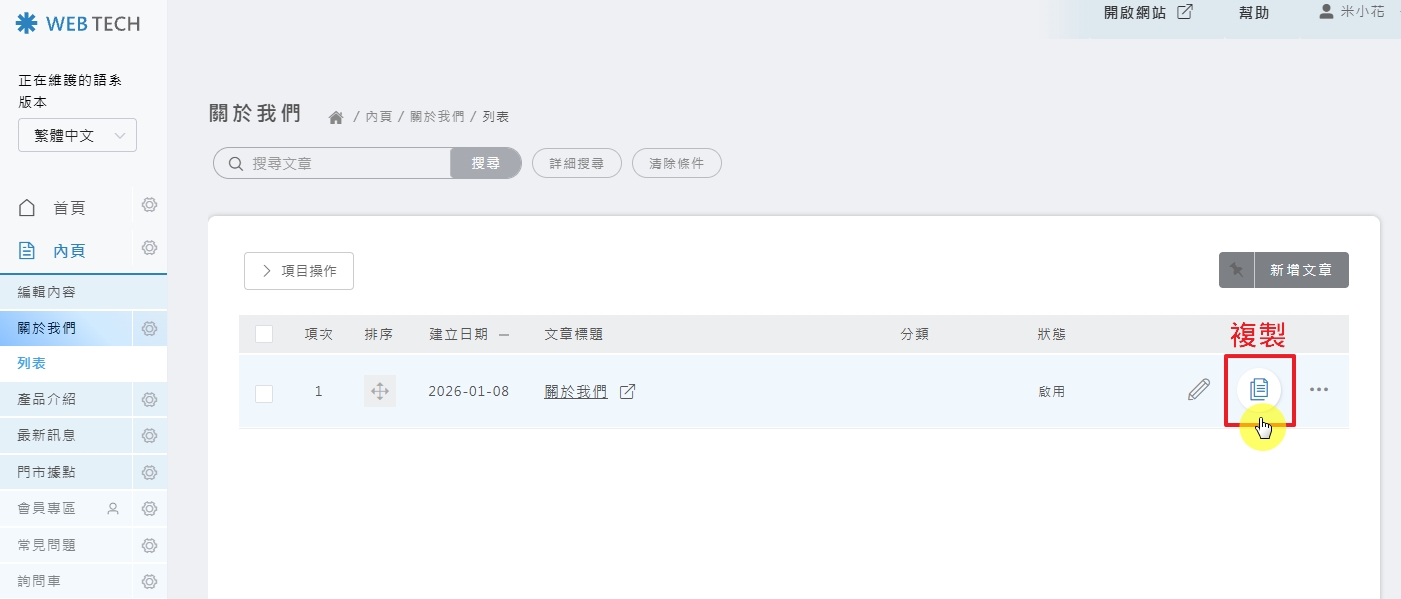Click the 關於我們 article title link
Viewport: 1401px width, 599px height.
[575, 392]
